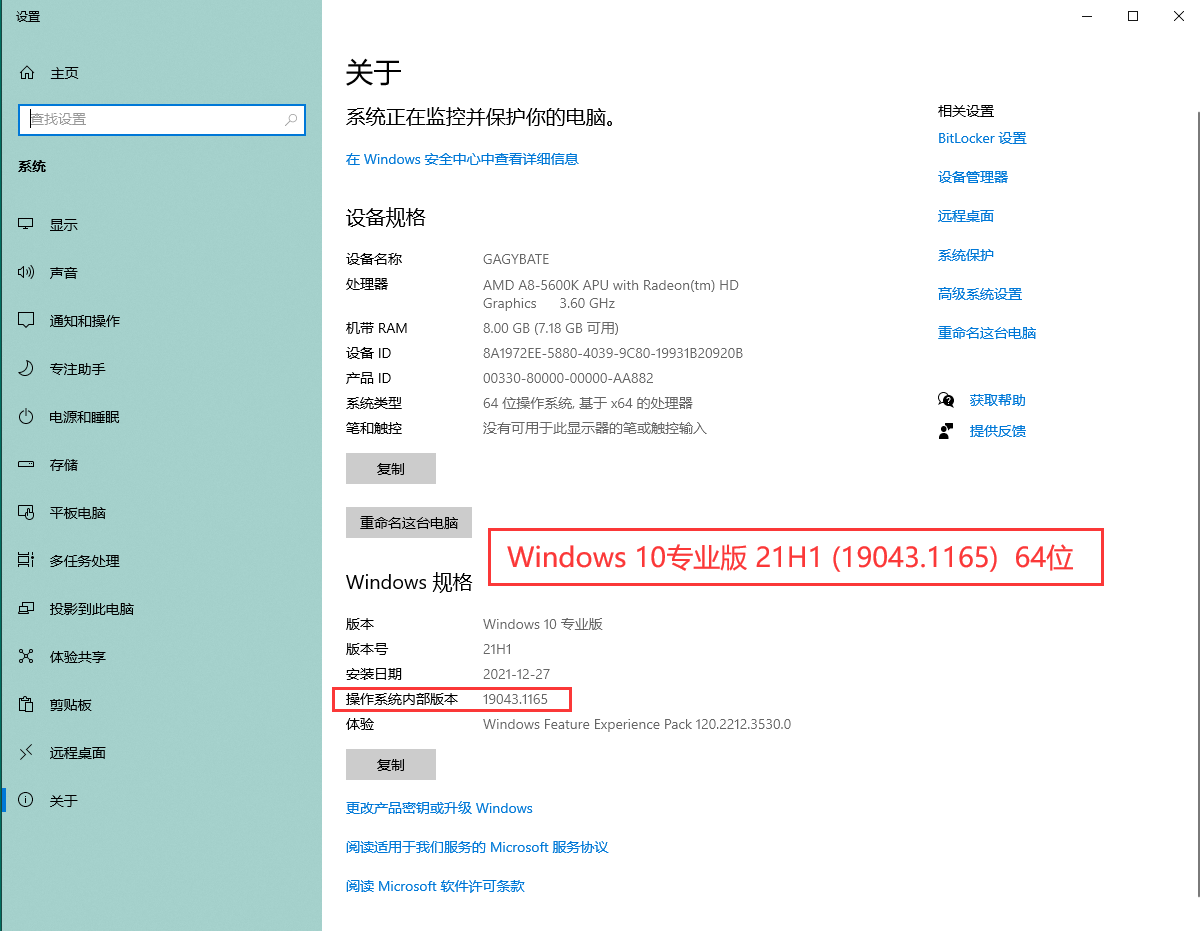The height and width of the screenshot is (931, 1202).
Task: Open Notifications and actions icon
Action: 27,321
